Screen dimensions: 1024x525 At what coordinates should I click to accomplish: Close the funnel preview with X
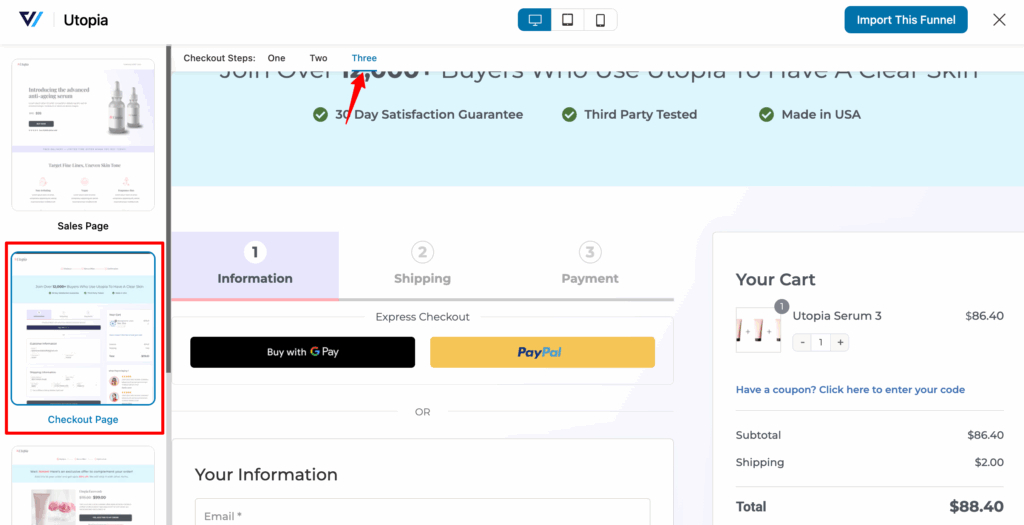coord(999,20)
